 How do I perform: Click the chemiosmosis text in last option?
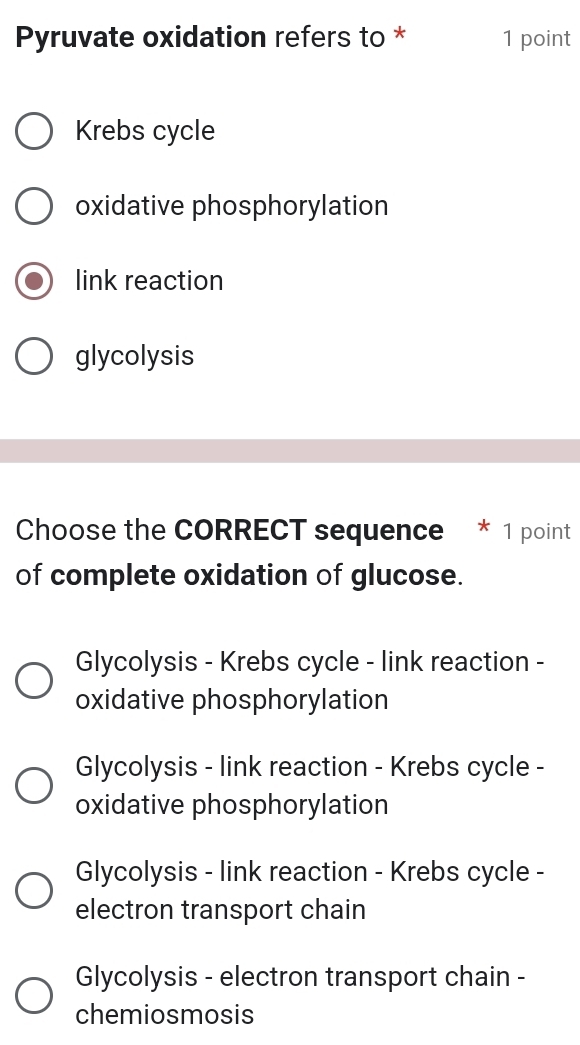(x=164, y=1014)
